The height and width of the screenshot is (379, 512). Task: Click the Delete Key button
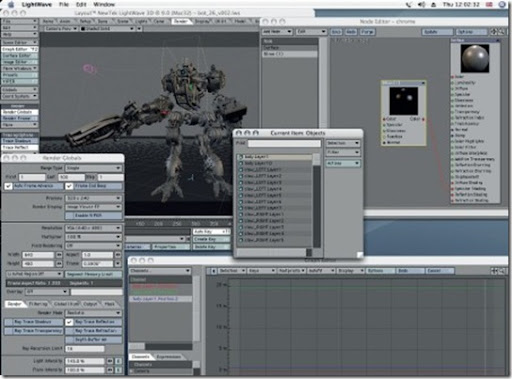(211, 247)
